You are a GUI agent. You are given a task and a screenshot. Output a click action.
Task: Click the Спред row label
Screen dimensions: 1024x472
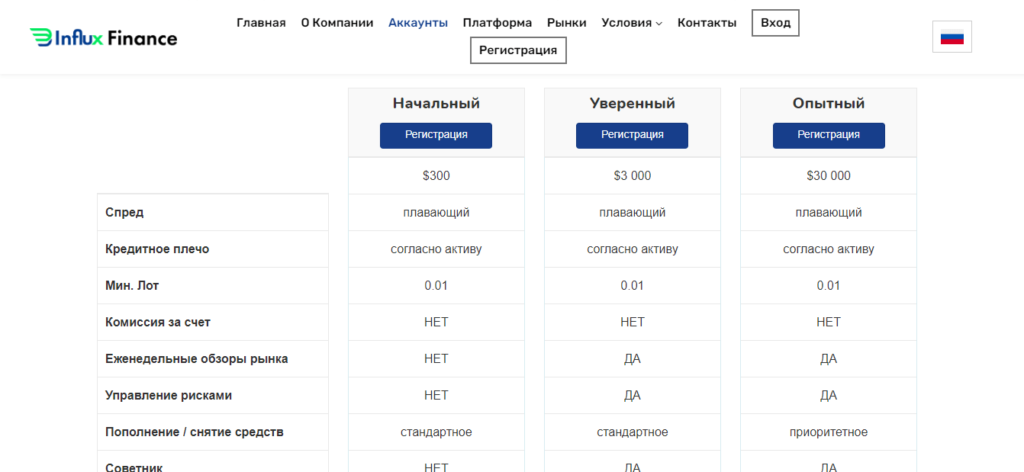(x=124, y=212)
